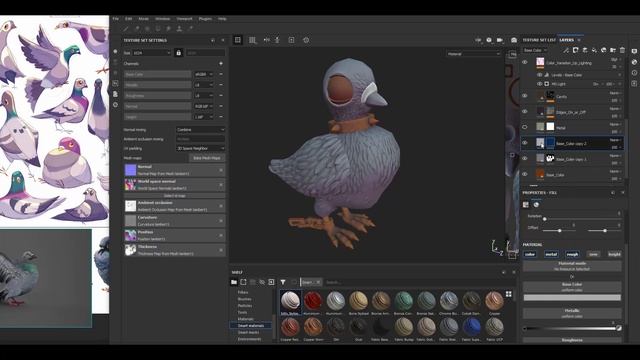Toggle the color material channel button
This screenshot has height=360, width=640.
[x=530, y=254]
